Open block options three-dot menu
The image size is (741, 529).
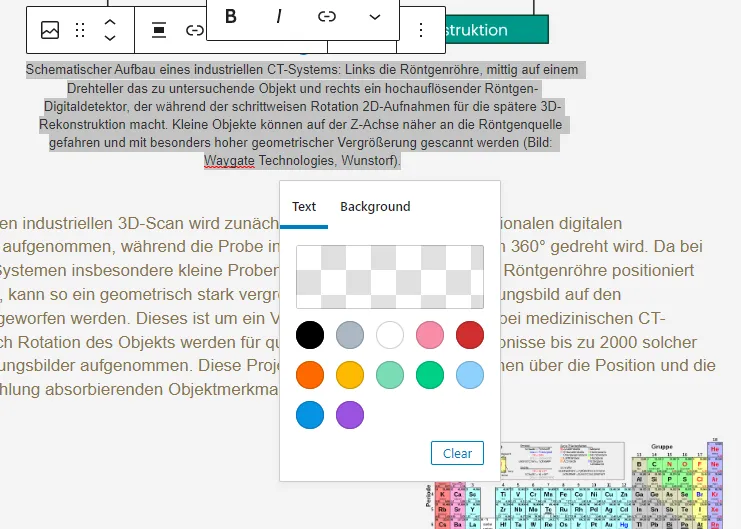421,30
